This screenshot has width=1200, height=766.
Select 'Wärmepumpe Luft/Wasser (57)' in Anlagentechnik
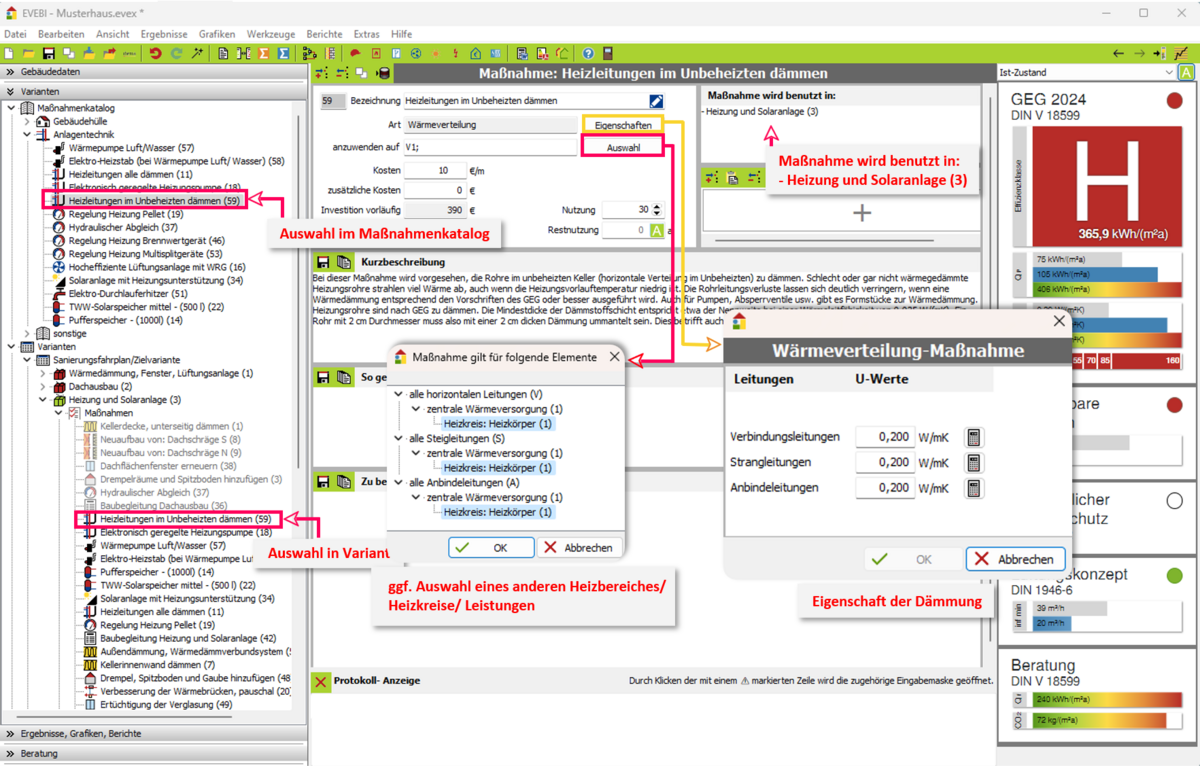(131, 148)
